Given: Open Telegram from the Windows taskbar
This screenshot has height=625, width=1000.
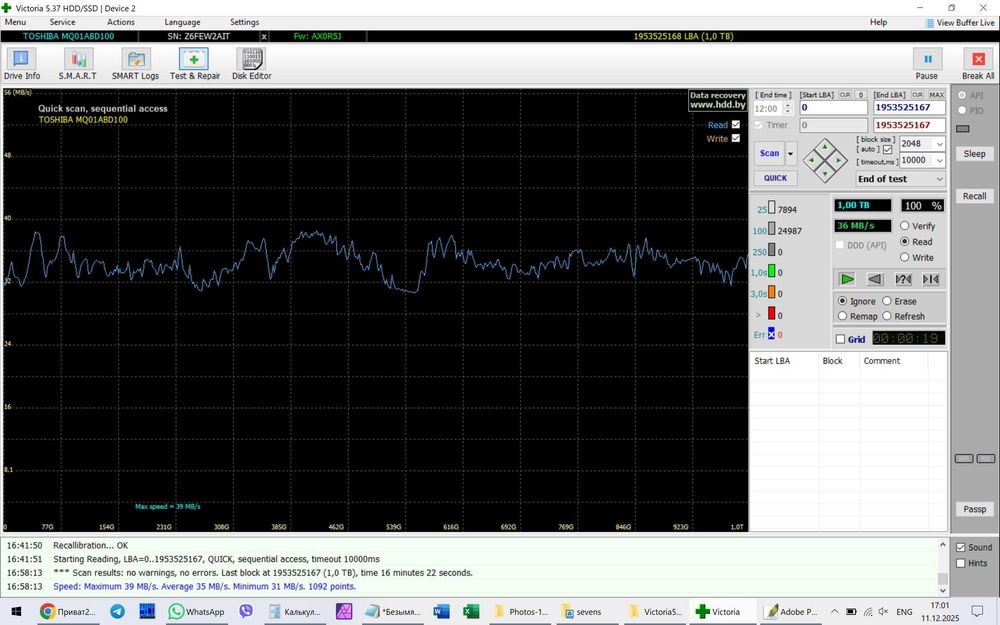Looking at the screenshot, I should click(x=118, y=611).
